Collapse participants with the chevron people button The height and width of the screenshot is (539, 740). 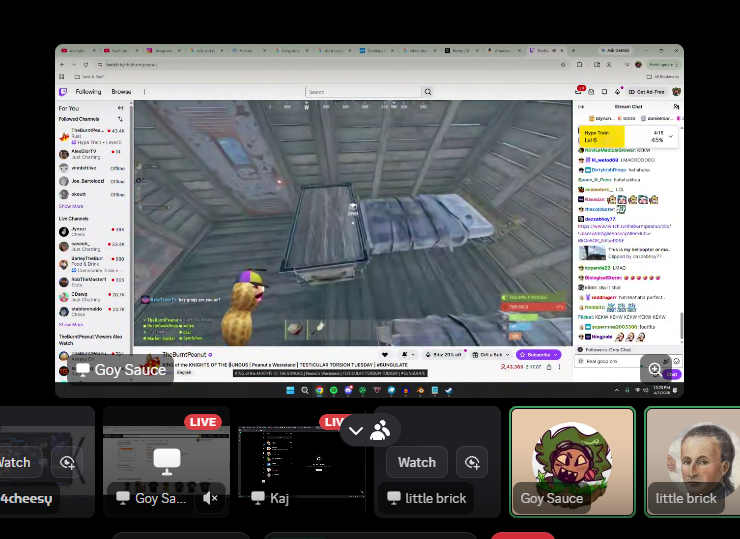[x=370, y=430]
